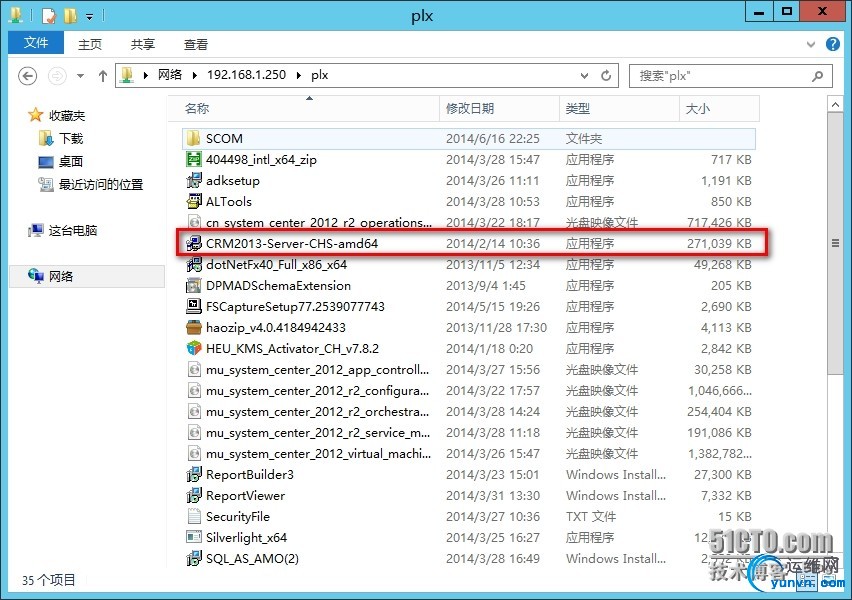Image resolution: width=852 pixels, height=600 pixels.
Task: Click the mu_system_center_2012_r2_configura disc icon
Action: [x=193, y=391]
